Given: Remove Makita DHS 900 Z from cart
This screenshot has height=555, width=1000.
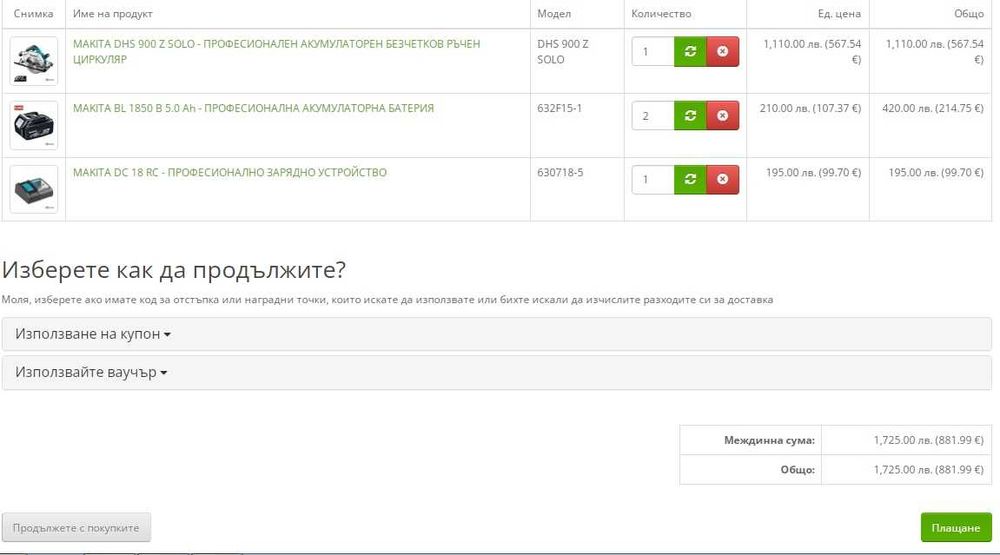Looking at the screenshot, I should coord(723,52).
